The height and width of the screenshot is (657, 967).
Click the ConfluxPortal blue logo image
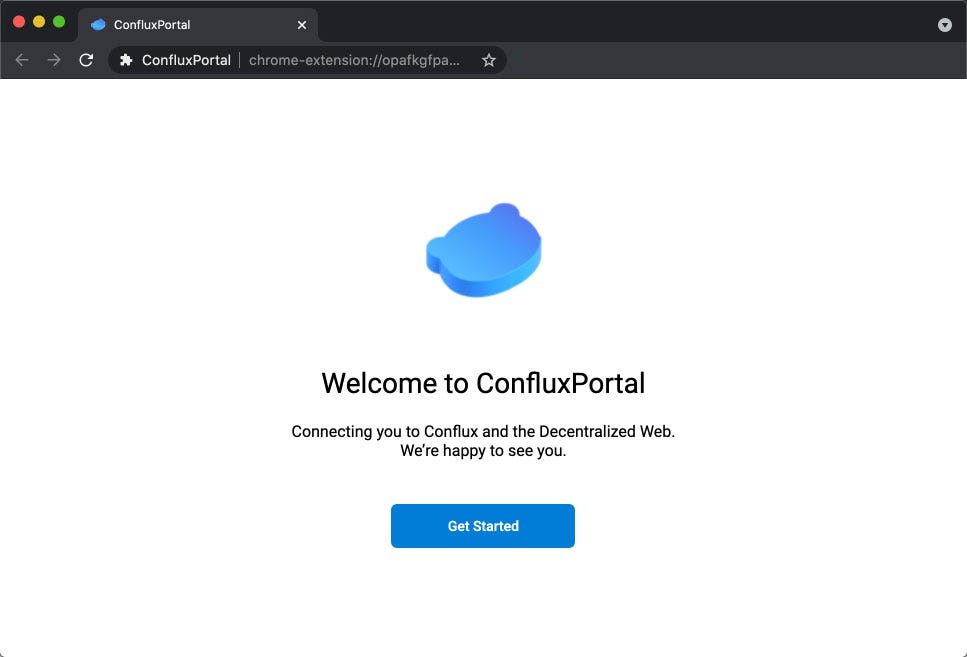[484, 250]
